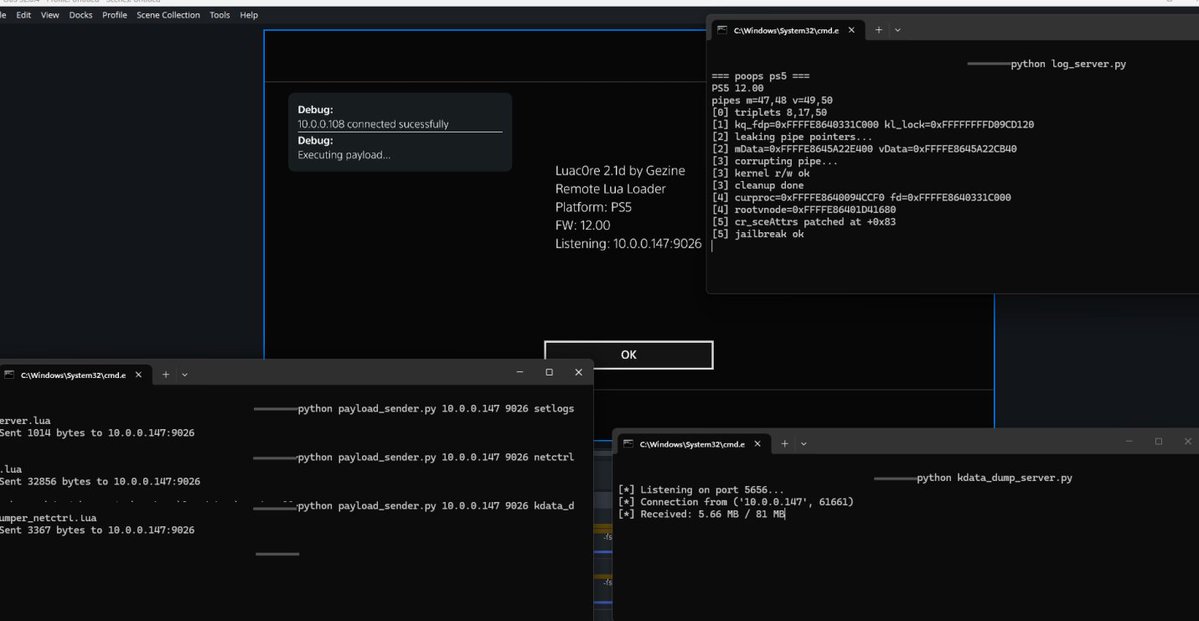Click the '[5] jailbreak ok' line
This screenshot has width=1199, height=621.
[757, 234]
